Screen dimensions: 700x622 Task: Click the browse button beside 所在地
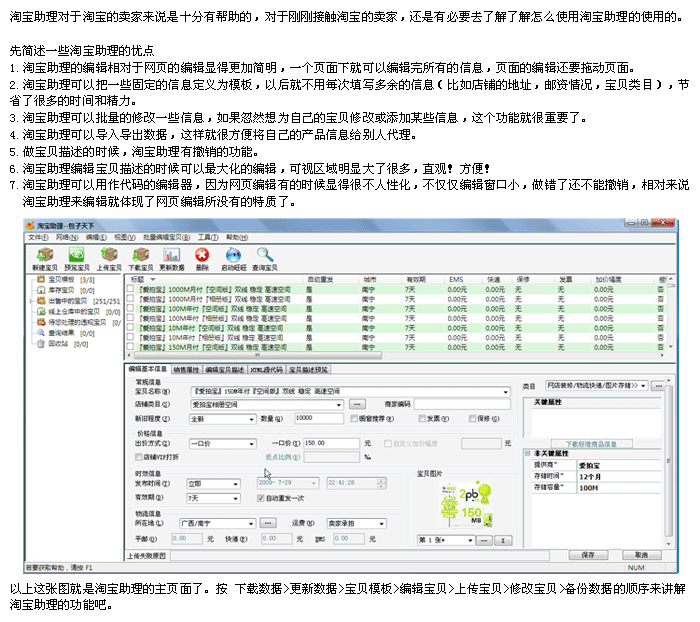pyautogui.click(x=268, y=523)
